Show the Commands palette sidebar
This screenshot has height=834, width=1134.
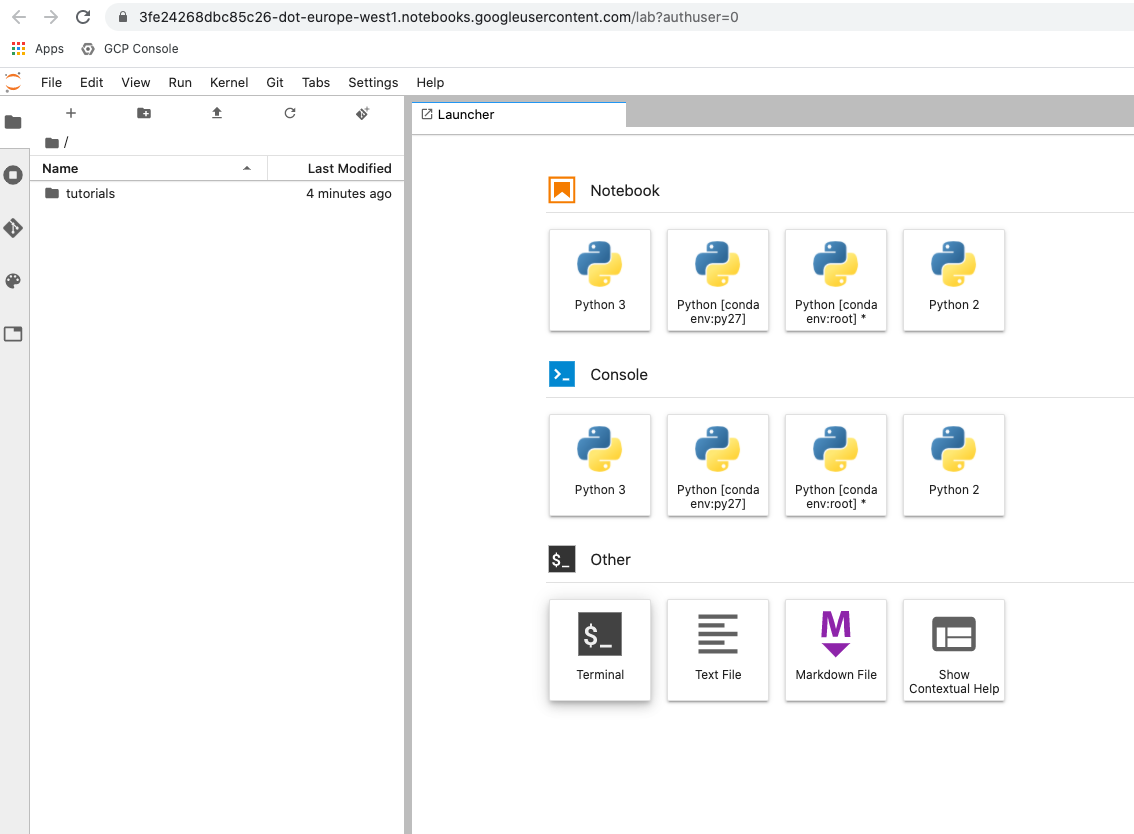13,281
